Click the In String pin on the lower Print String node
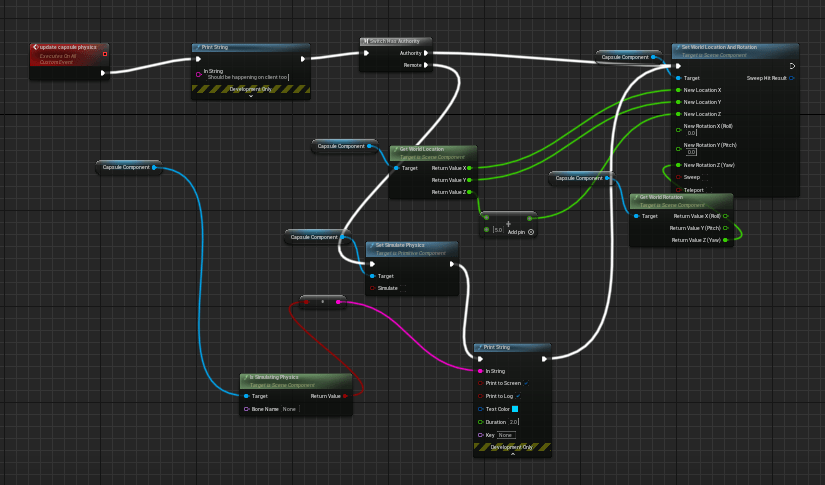 [479, 371]
